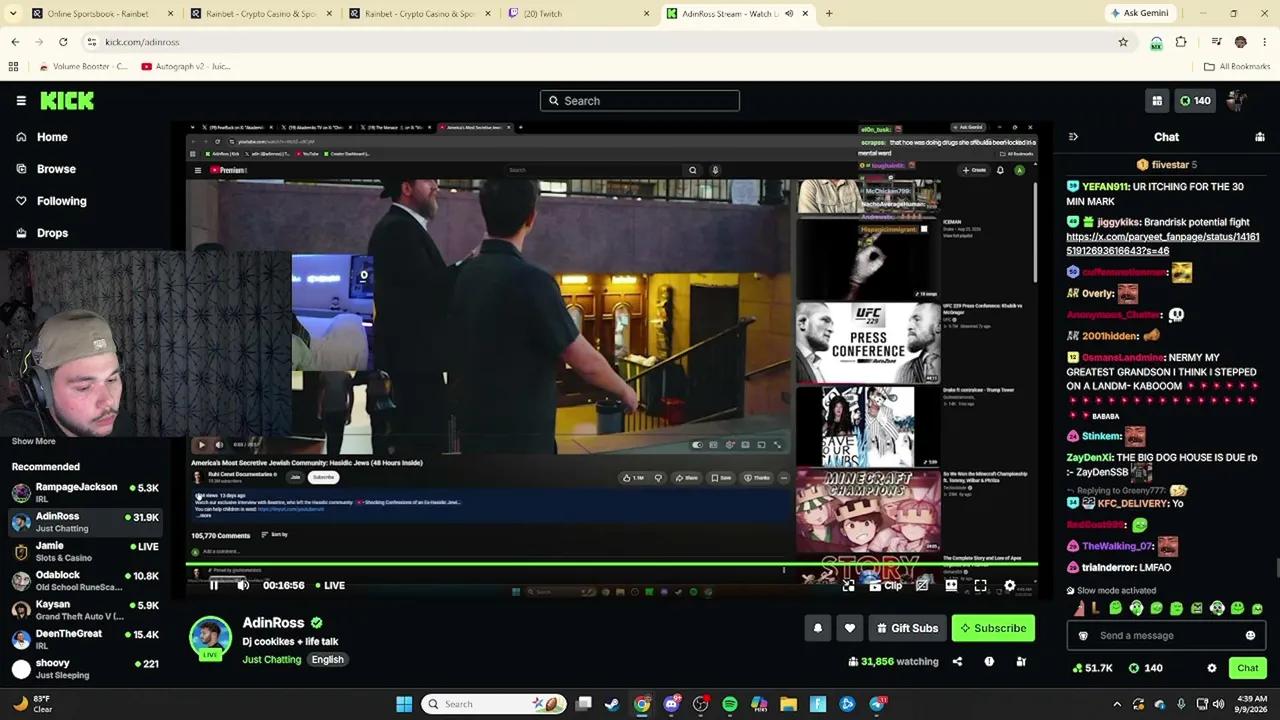Open Spotify from the taskbar

pyautogui.click(x=730, y=704)
